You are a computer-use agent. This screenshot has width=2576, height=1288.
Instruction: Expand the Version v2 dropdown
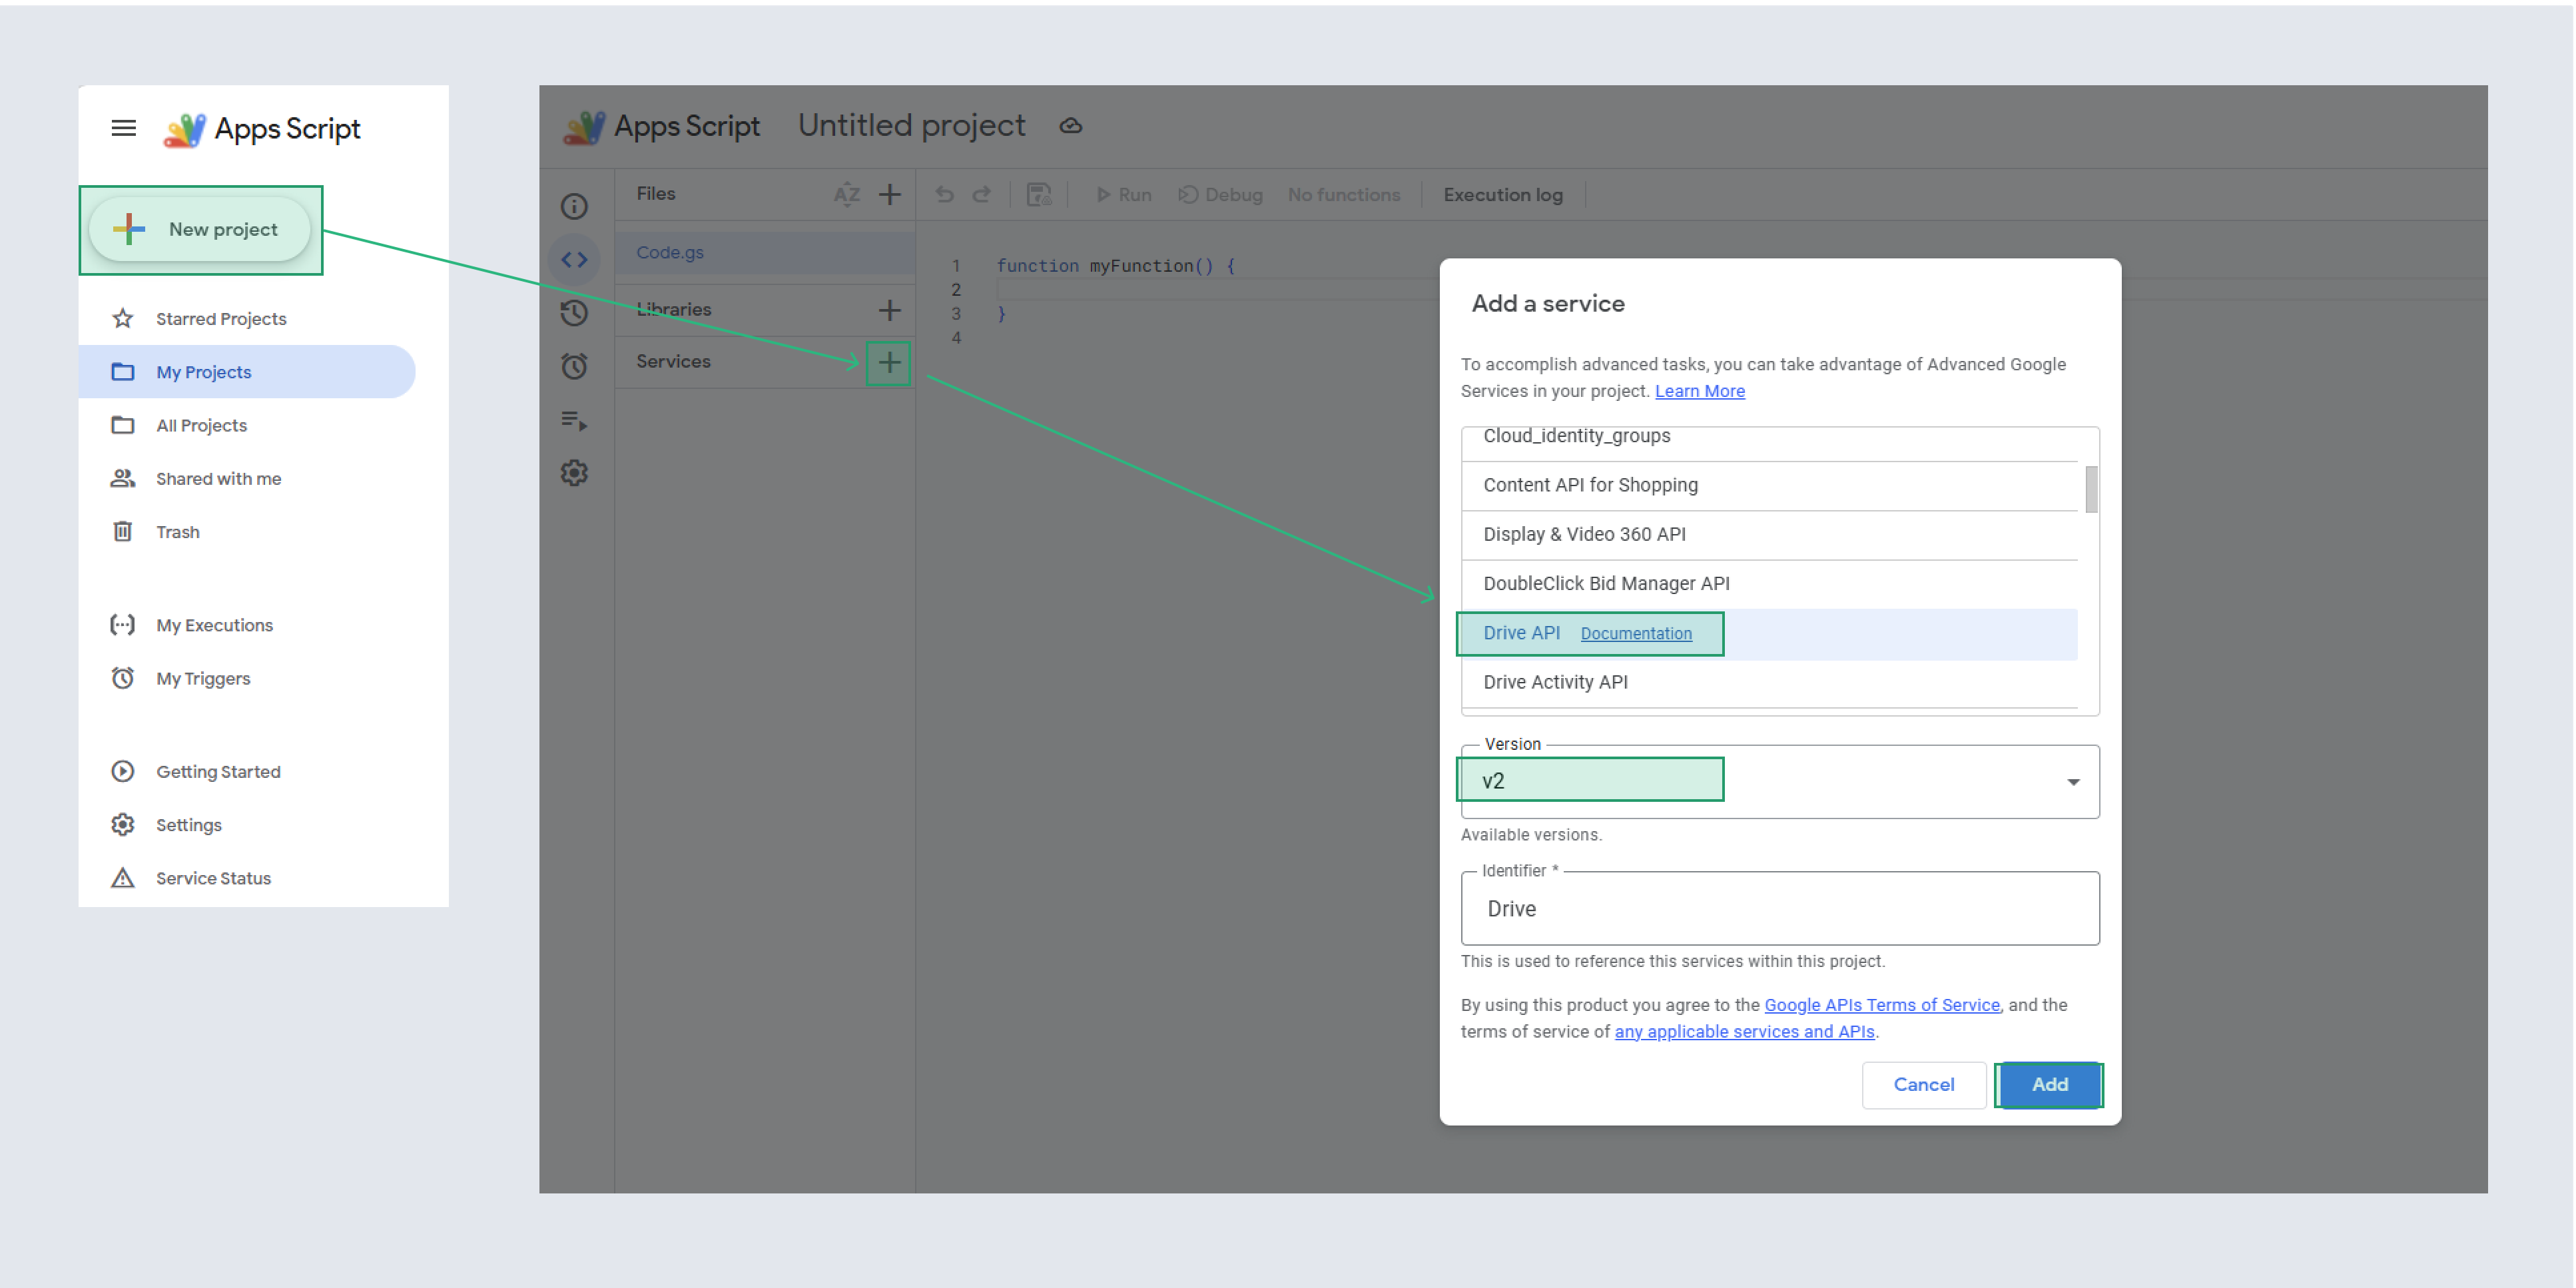pos(2072,782)
